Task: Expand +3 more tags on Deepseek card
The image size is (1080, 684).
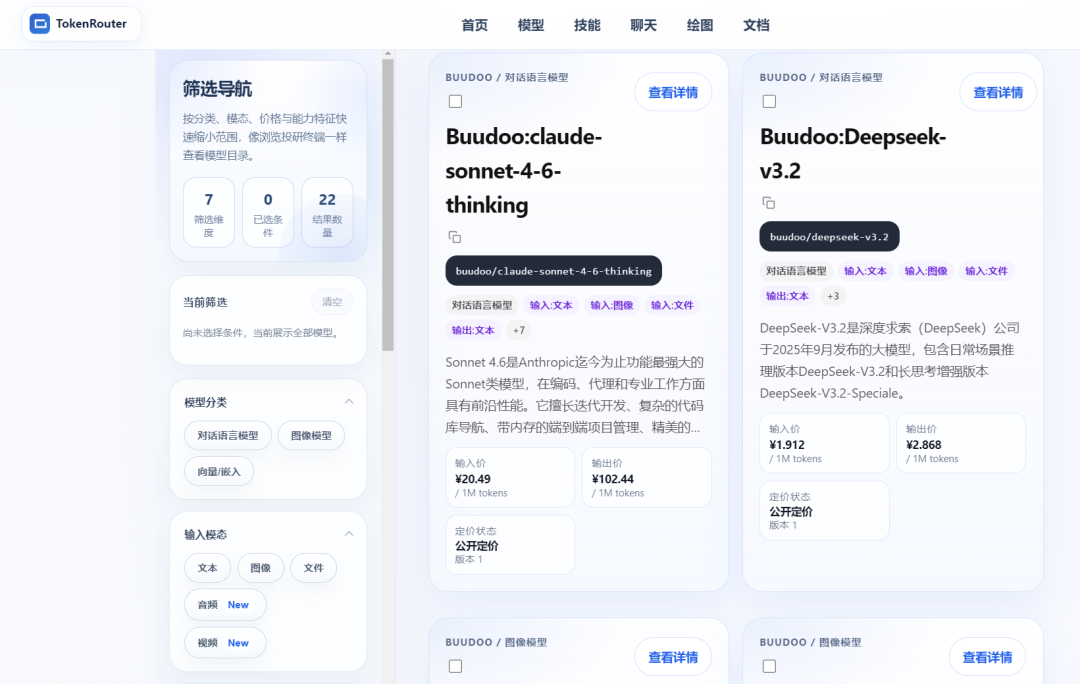Action: [x=833, y=296]
